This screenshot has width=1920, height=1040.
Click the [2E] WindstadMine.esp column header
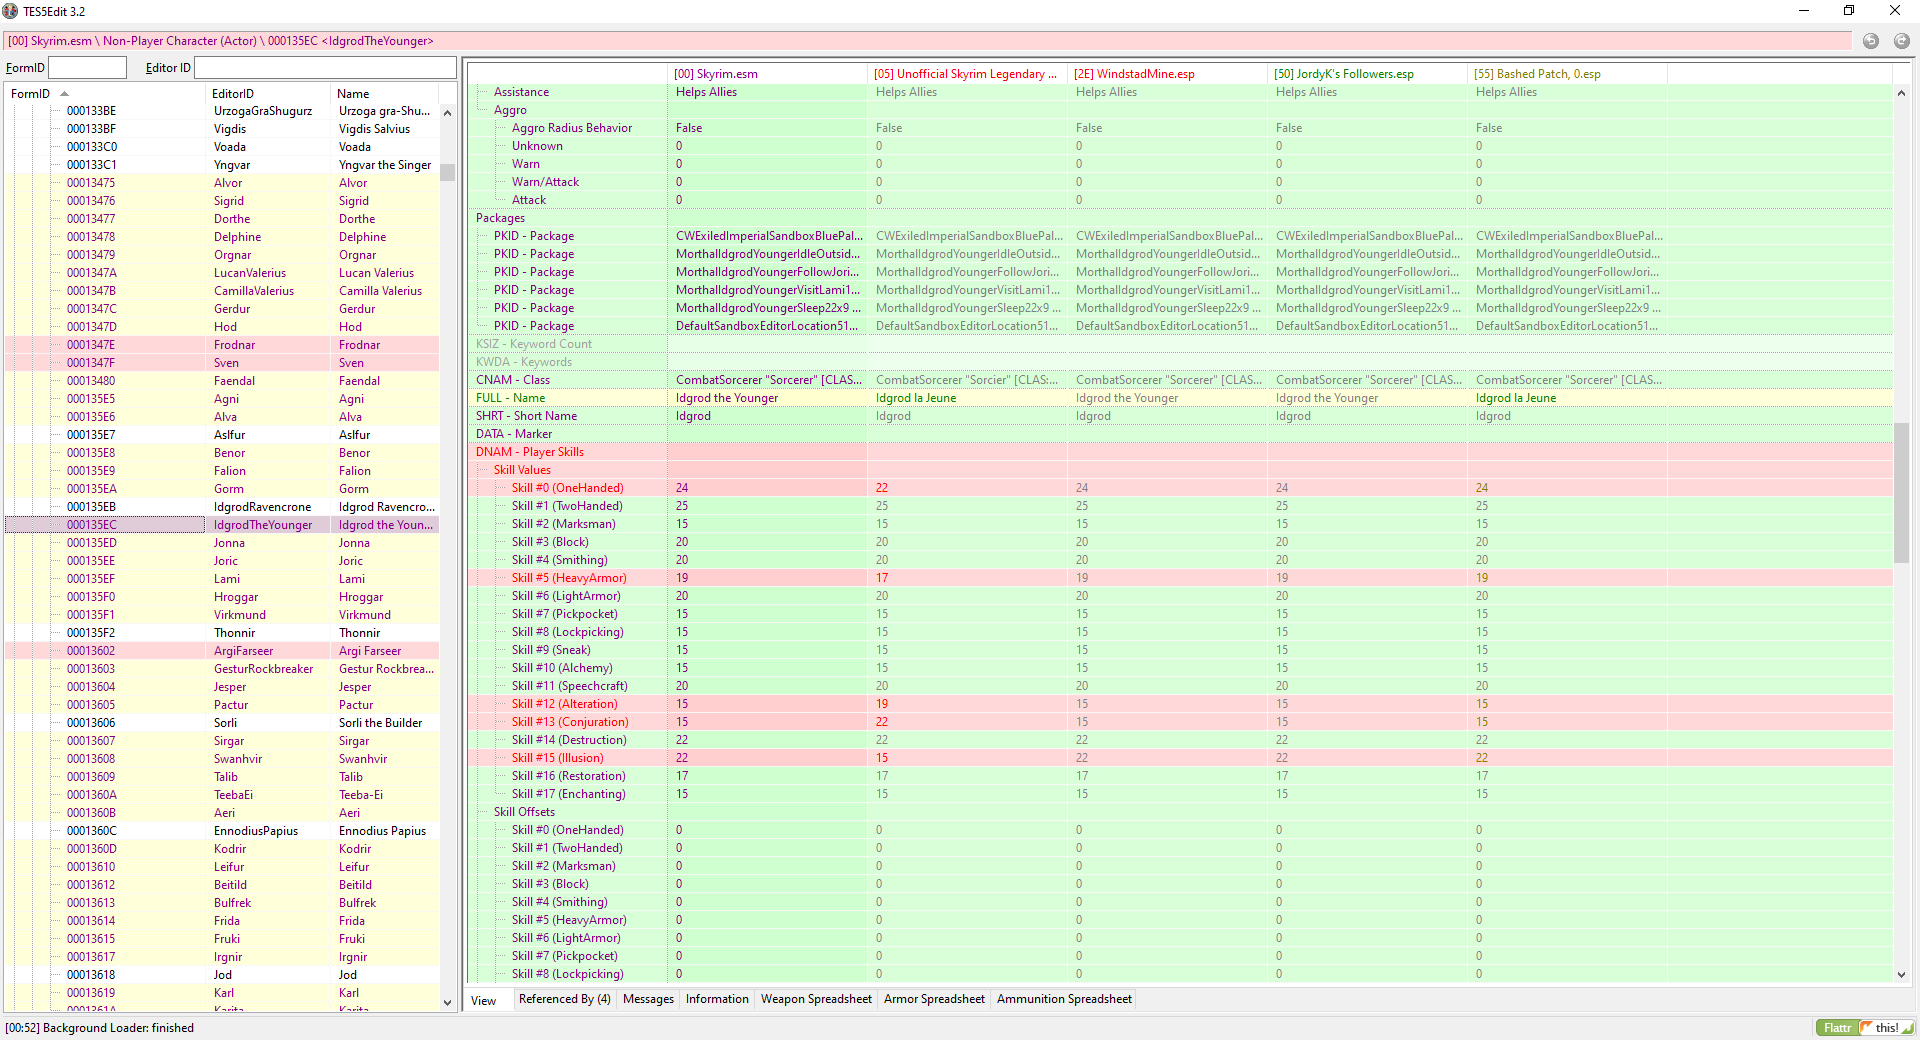[1167, 74]
